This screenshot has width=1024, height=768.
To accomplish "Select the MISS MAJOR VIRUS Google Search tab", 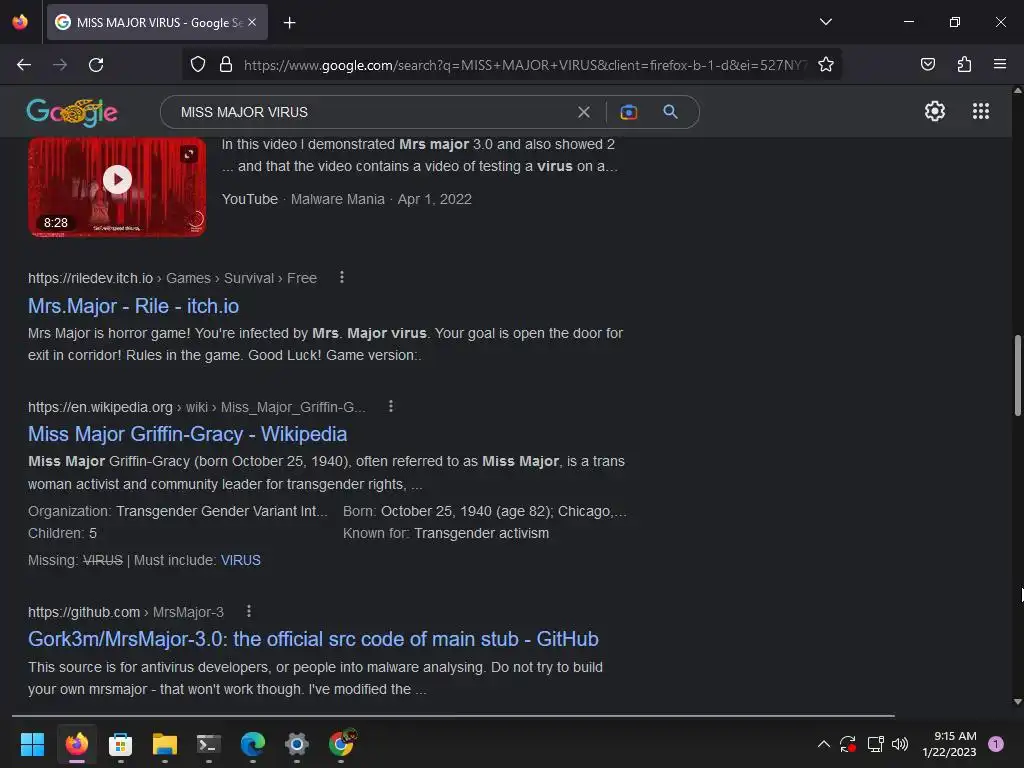I will pyautogui.click(x=157, y=22).
